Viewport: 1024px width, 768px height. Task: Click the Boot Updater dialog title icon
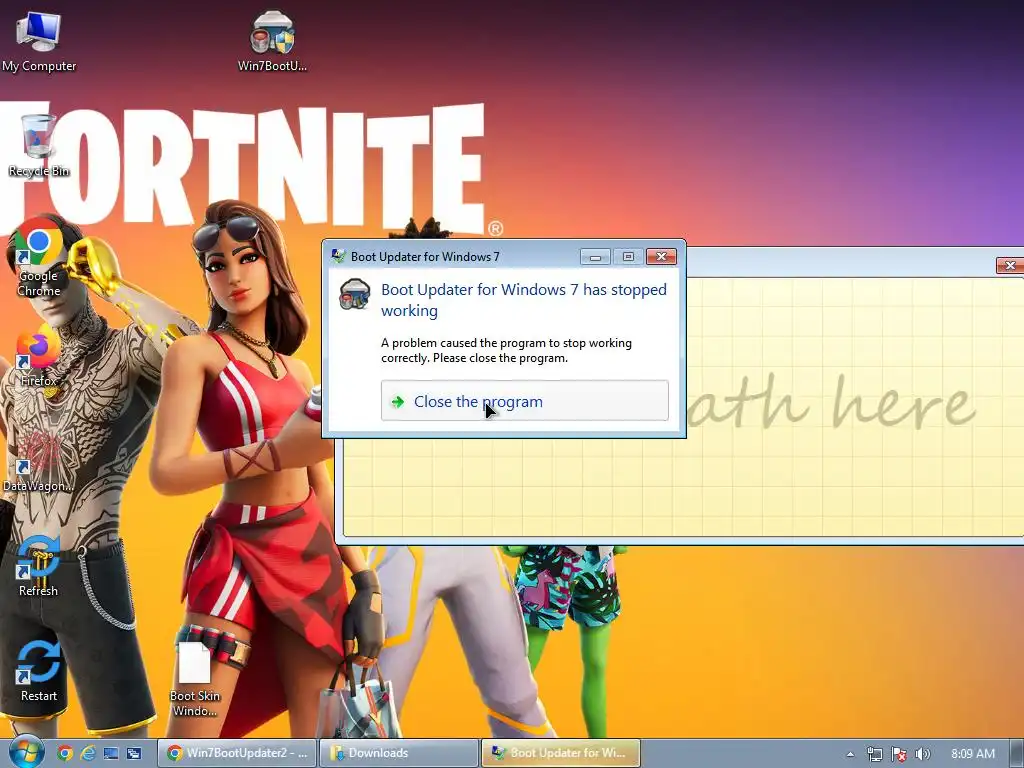pyautogui.click(x=338, y=256)
